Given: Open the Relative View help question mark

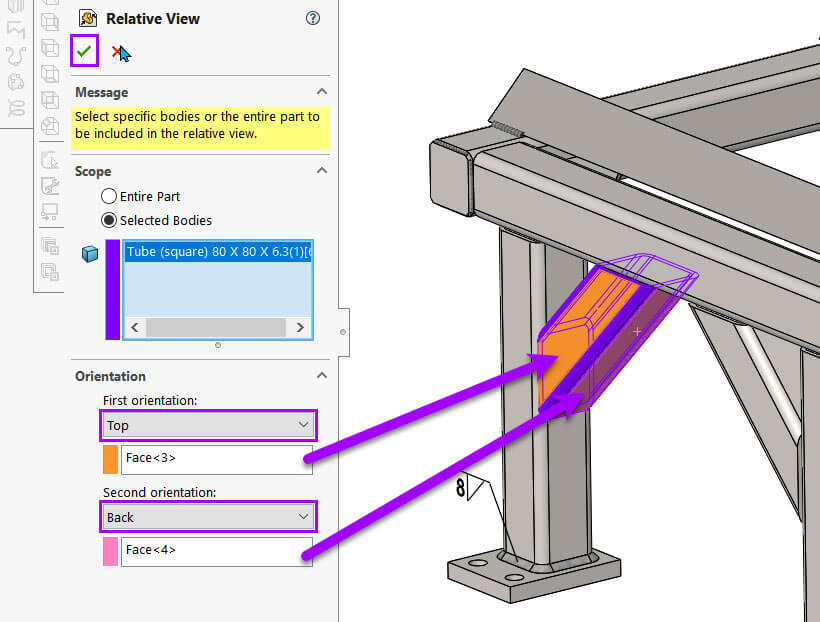Looking at the screenshot, I should click(312, 18).
